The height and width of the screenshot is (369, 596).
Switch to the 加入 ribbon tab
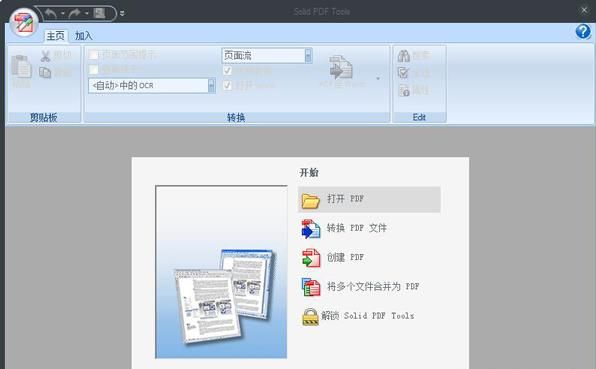point(84,36)
